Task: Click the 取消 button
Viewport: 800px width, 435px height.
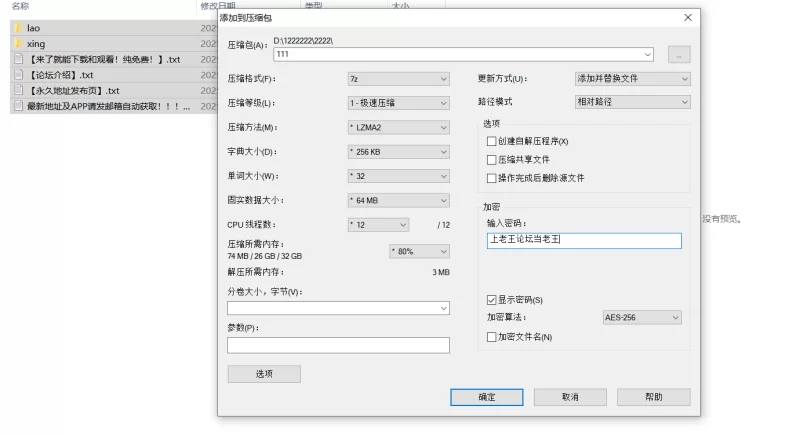Action: click(570, 397)
